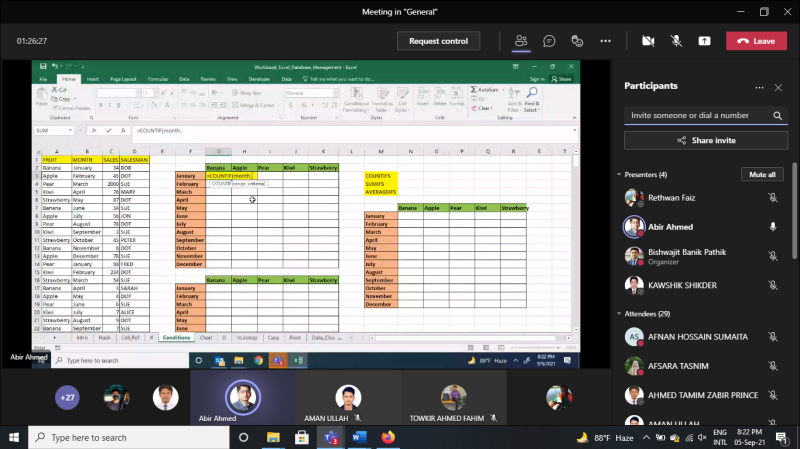Screen dimensions: 800x449
Task: Click the Share content icon
Action: tap(705, 41)
